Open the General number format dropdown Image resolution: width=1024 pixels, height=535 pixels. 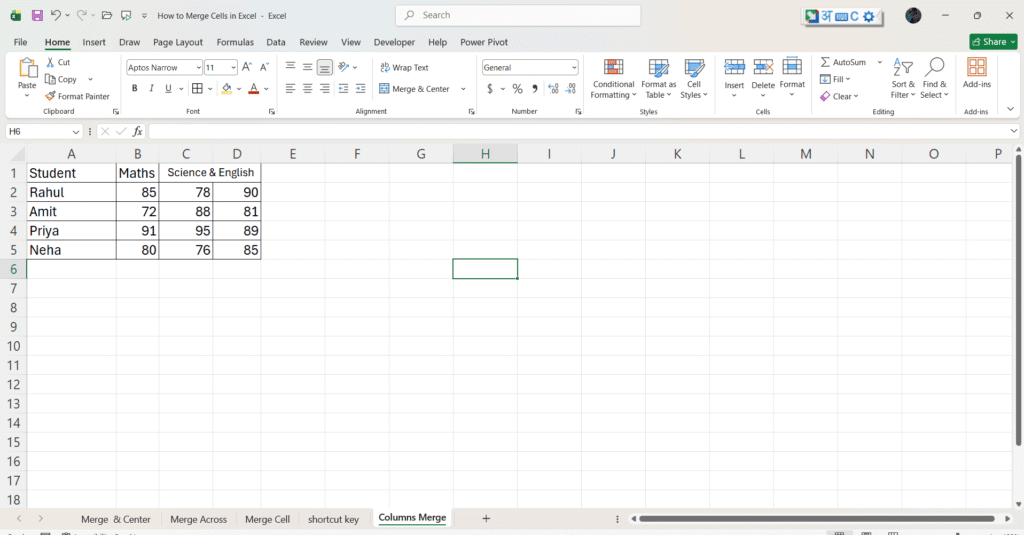click(x=574, y=67)
